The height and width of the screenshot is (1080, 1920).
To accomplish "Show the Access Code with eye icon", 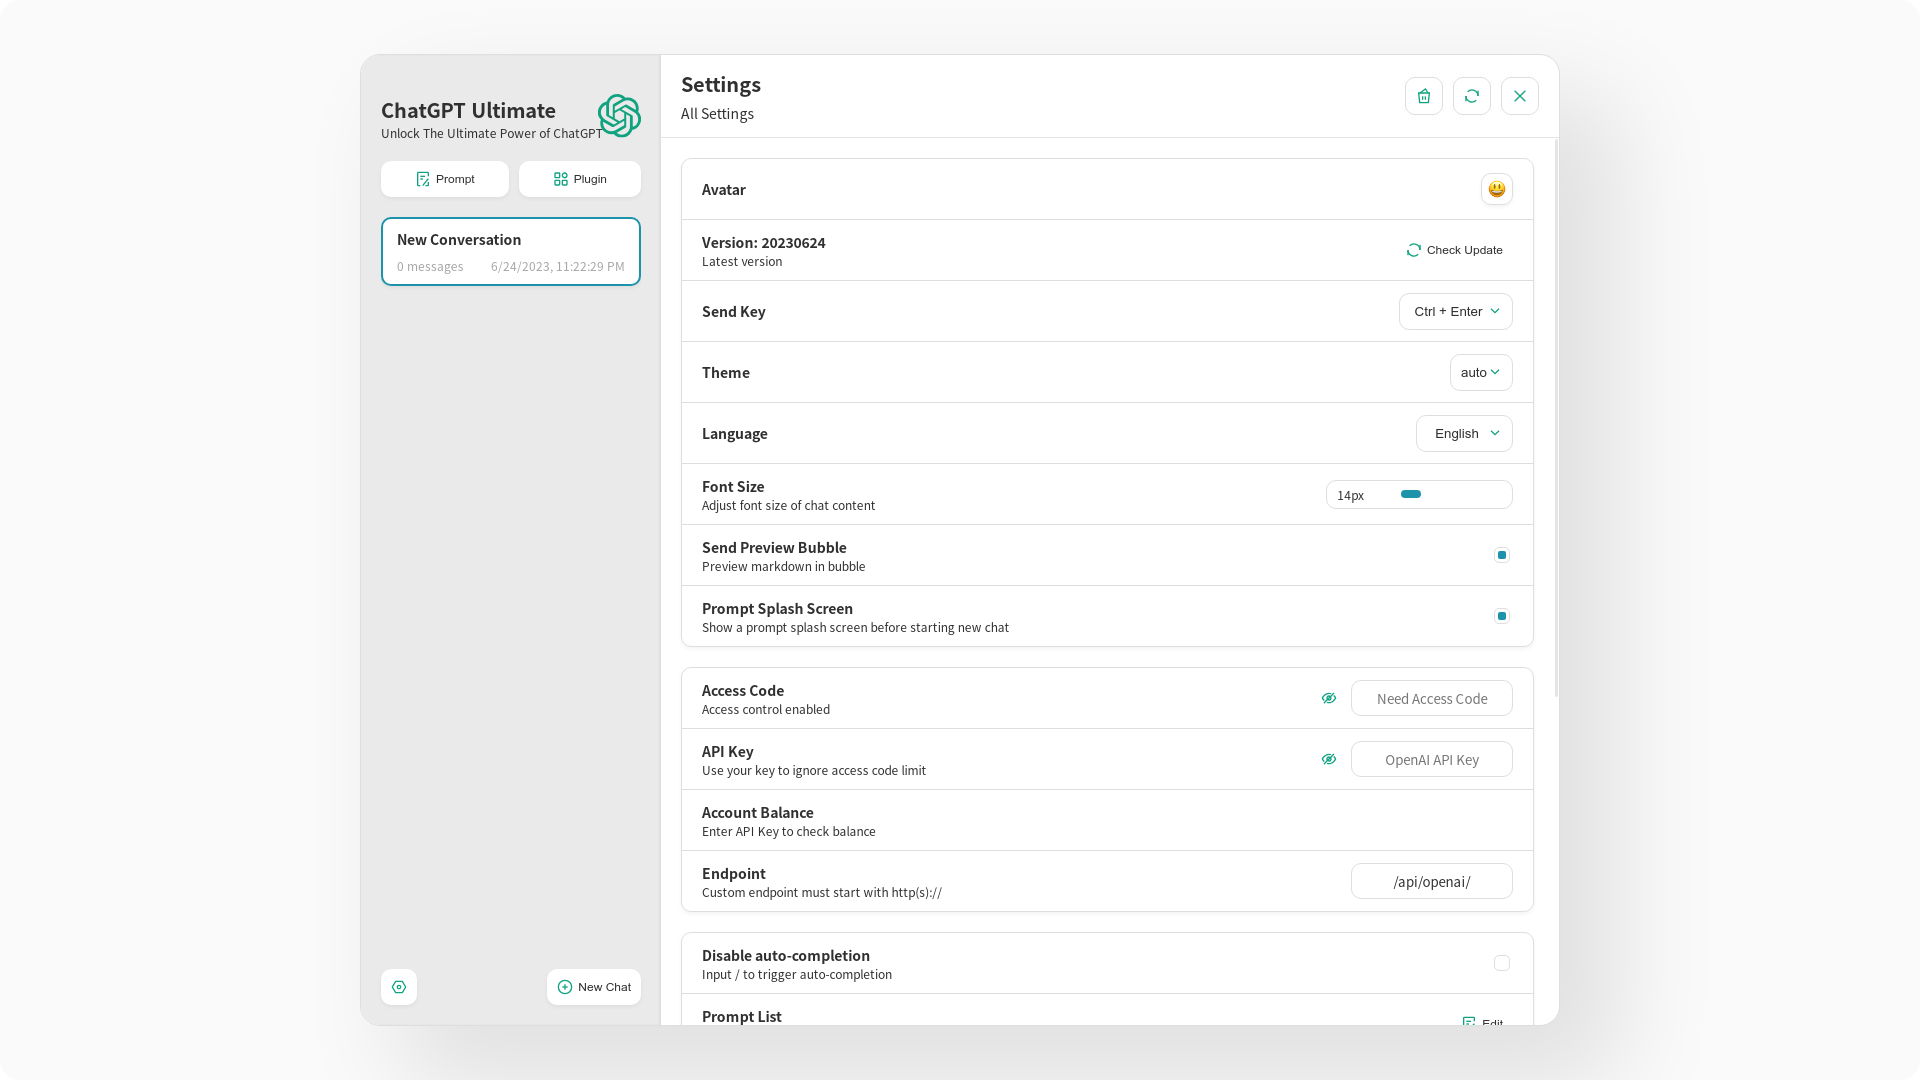I will pyautogui.click(x=1329, y=698).
